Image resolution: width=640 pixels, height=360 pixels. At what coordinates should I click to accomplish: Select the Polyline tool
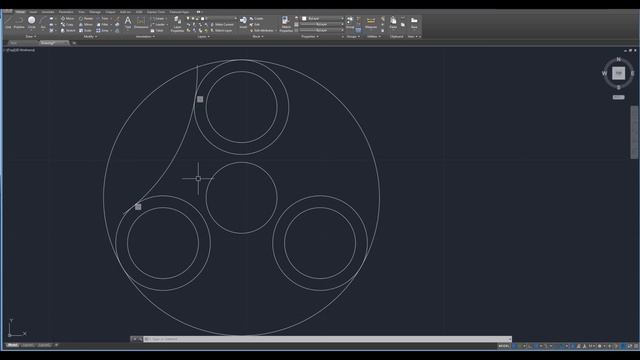point(19,22)
